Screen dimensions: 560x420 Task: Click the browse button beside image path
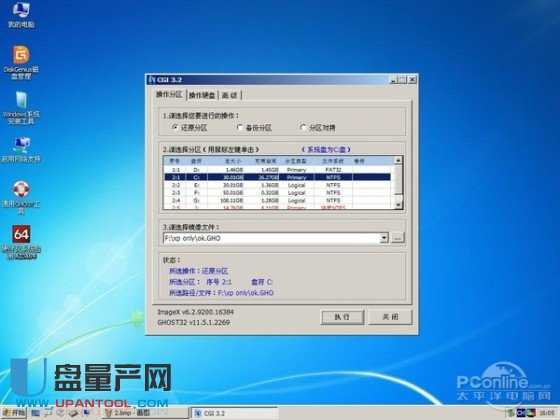398,238
